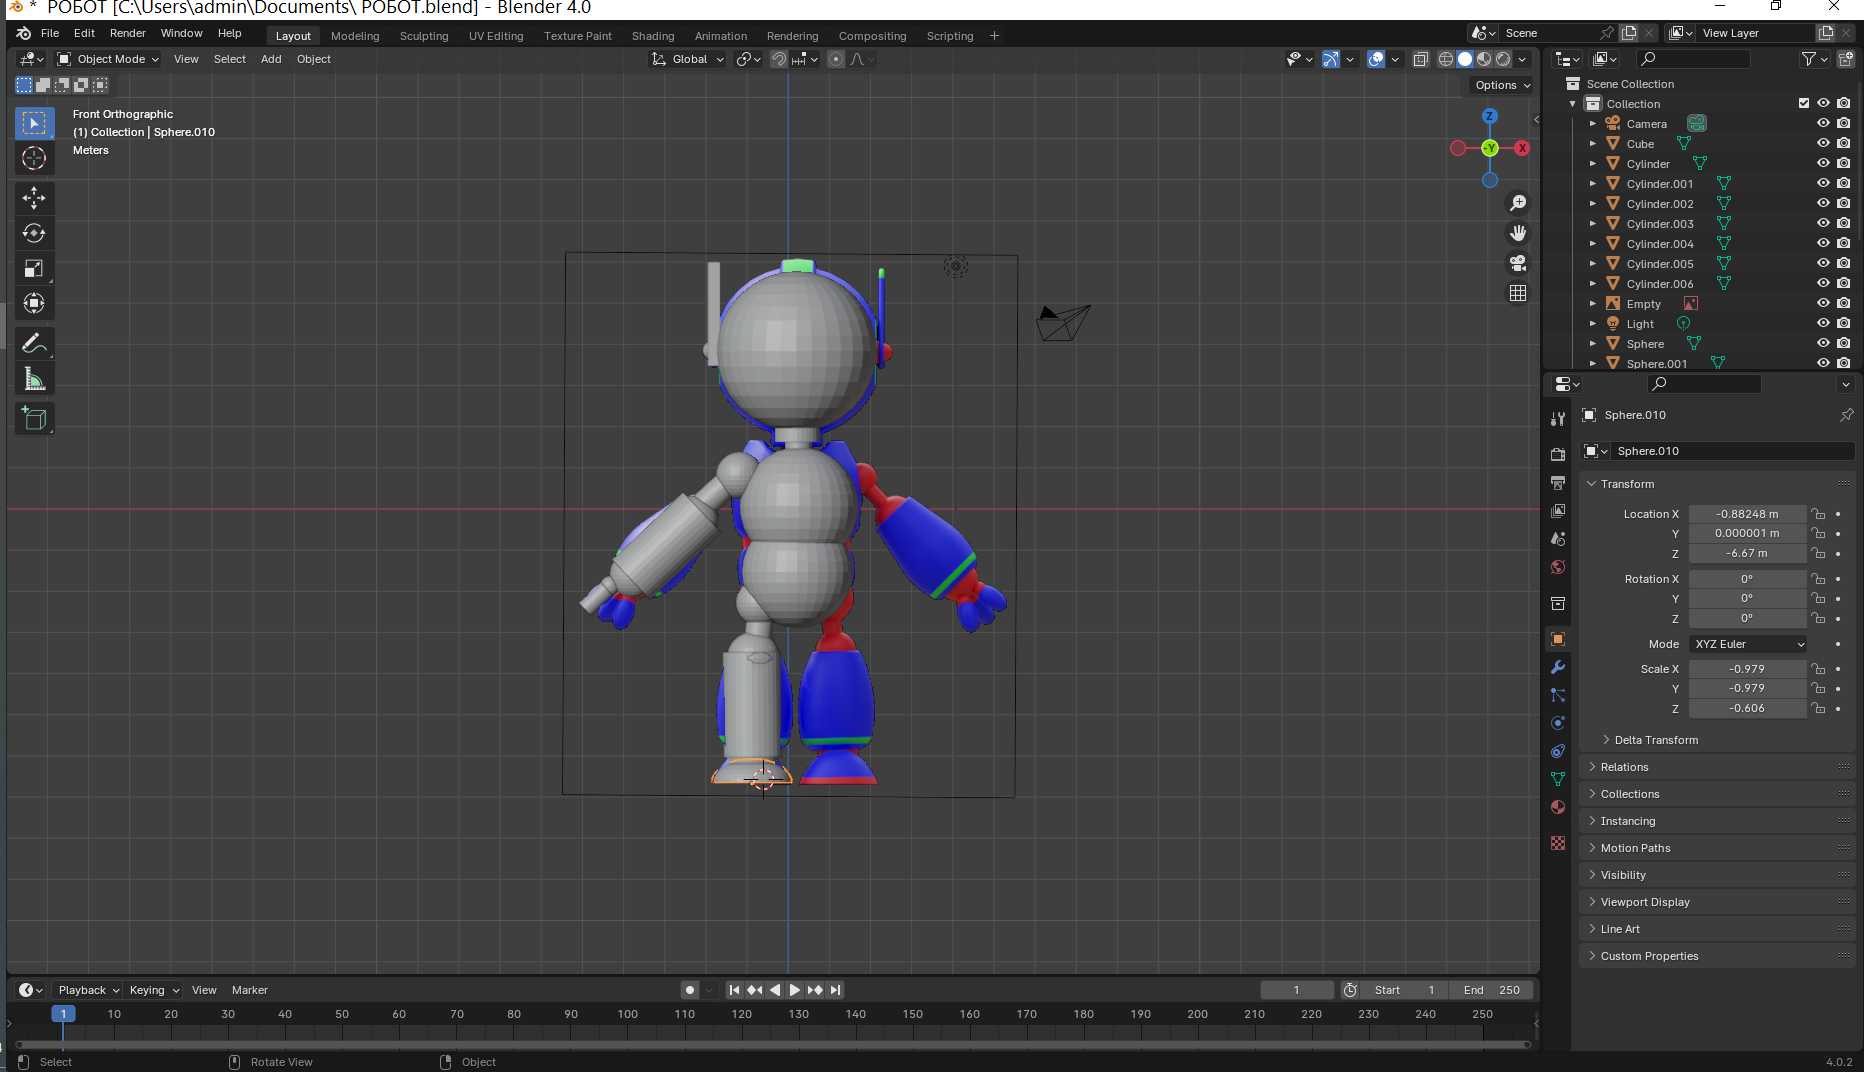
Task: Toggle lock for Location X
Action: tap(1818, 514)
